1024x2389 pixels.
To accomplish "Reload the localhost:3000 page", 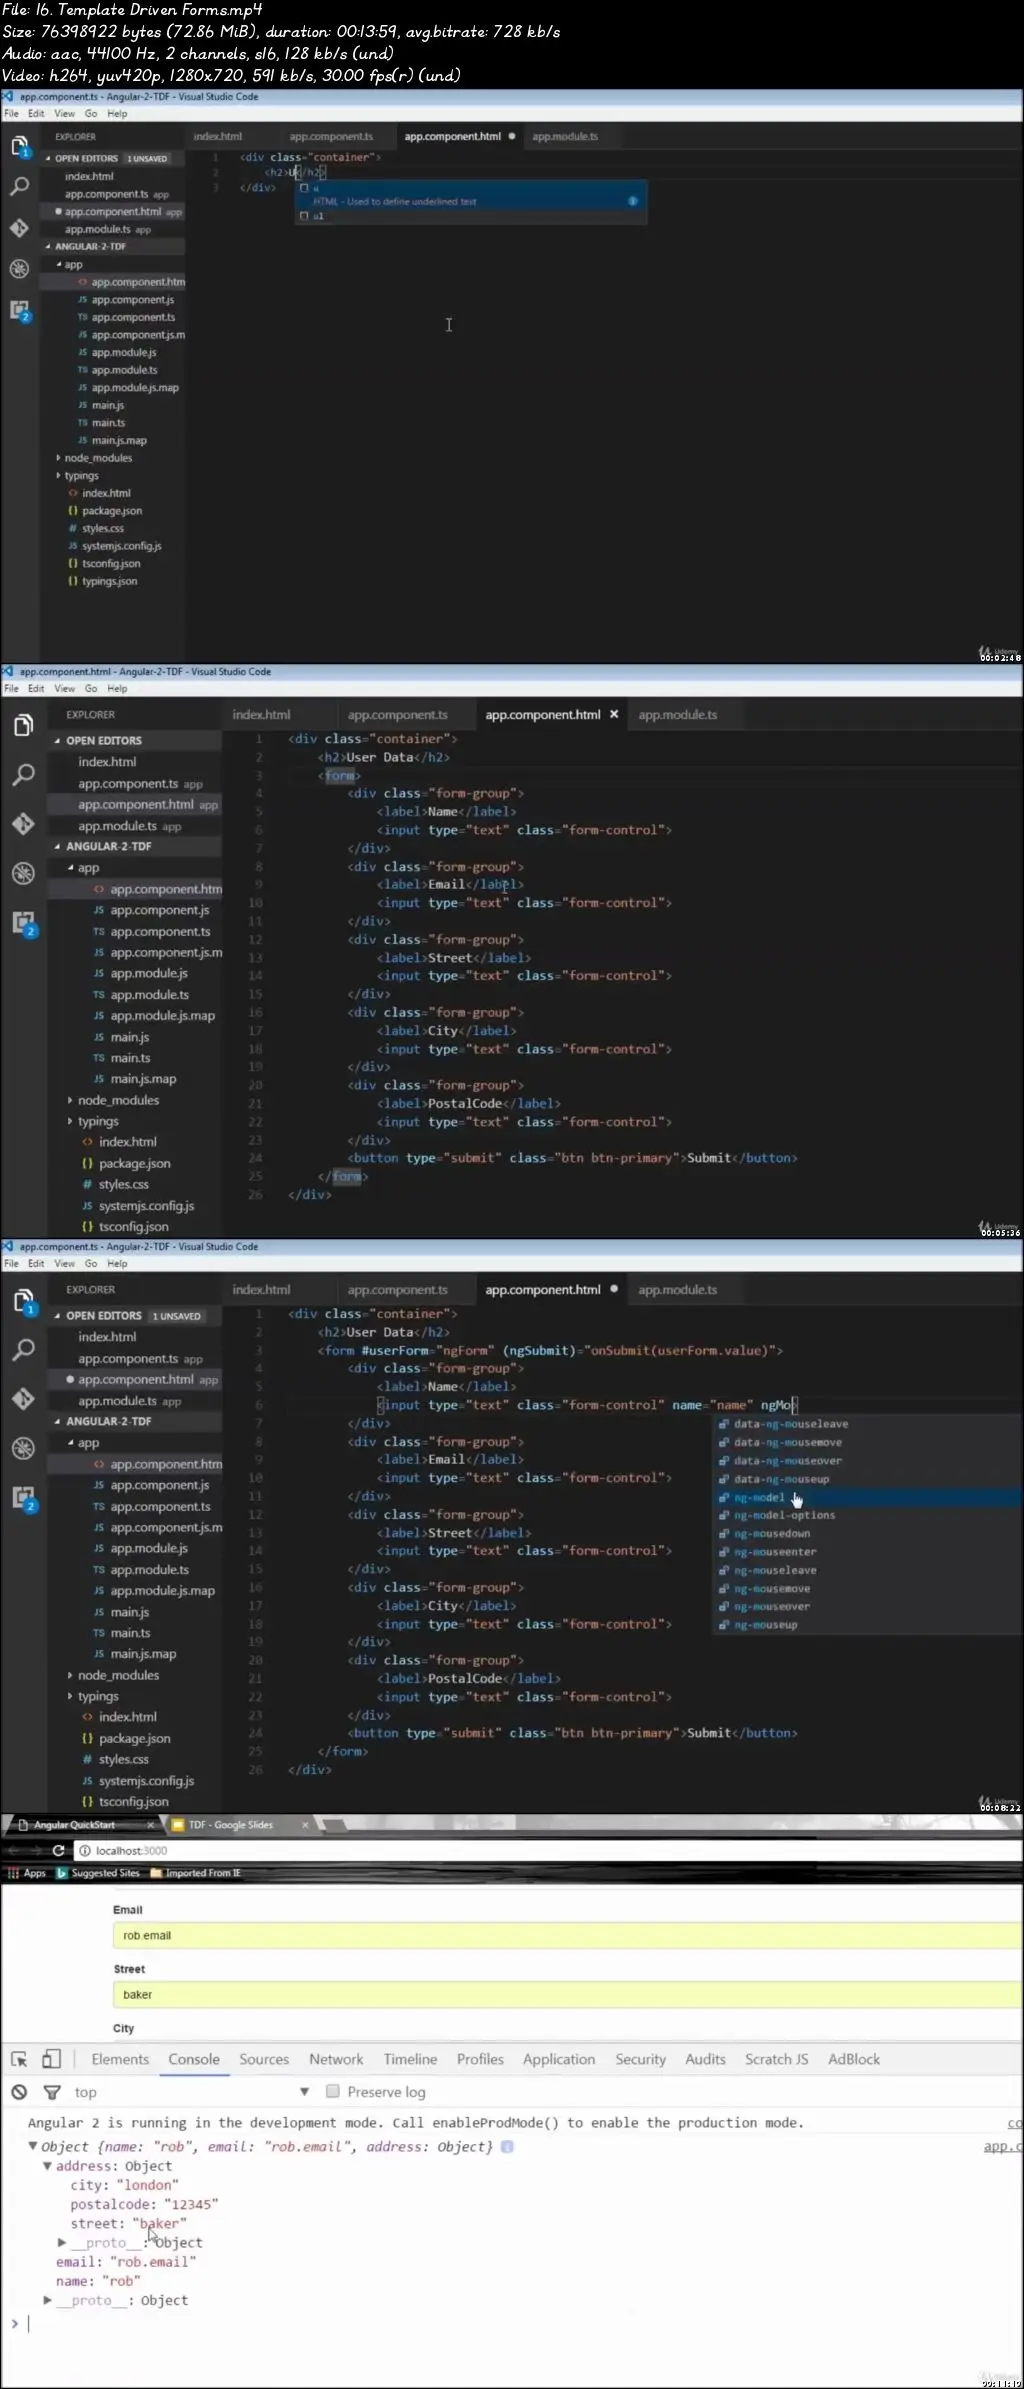I will tap(58, 1851).
